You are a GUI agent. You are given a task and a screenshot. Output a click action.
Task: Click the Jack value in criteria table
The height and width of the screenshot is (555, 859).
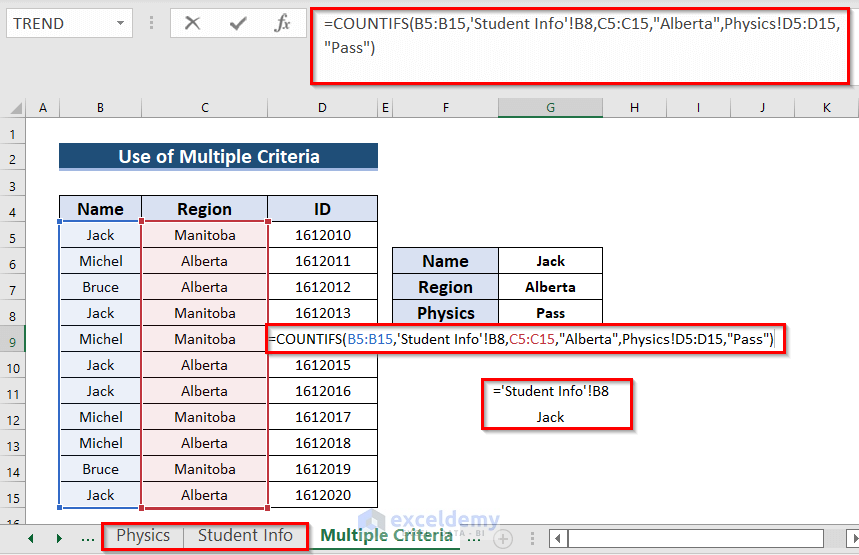(551, 261)
